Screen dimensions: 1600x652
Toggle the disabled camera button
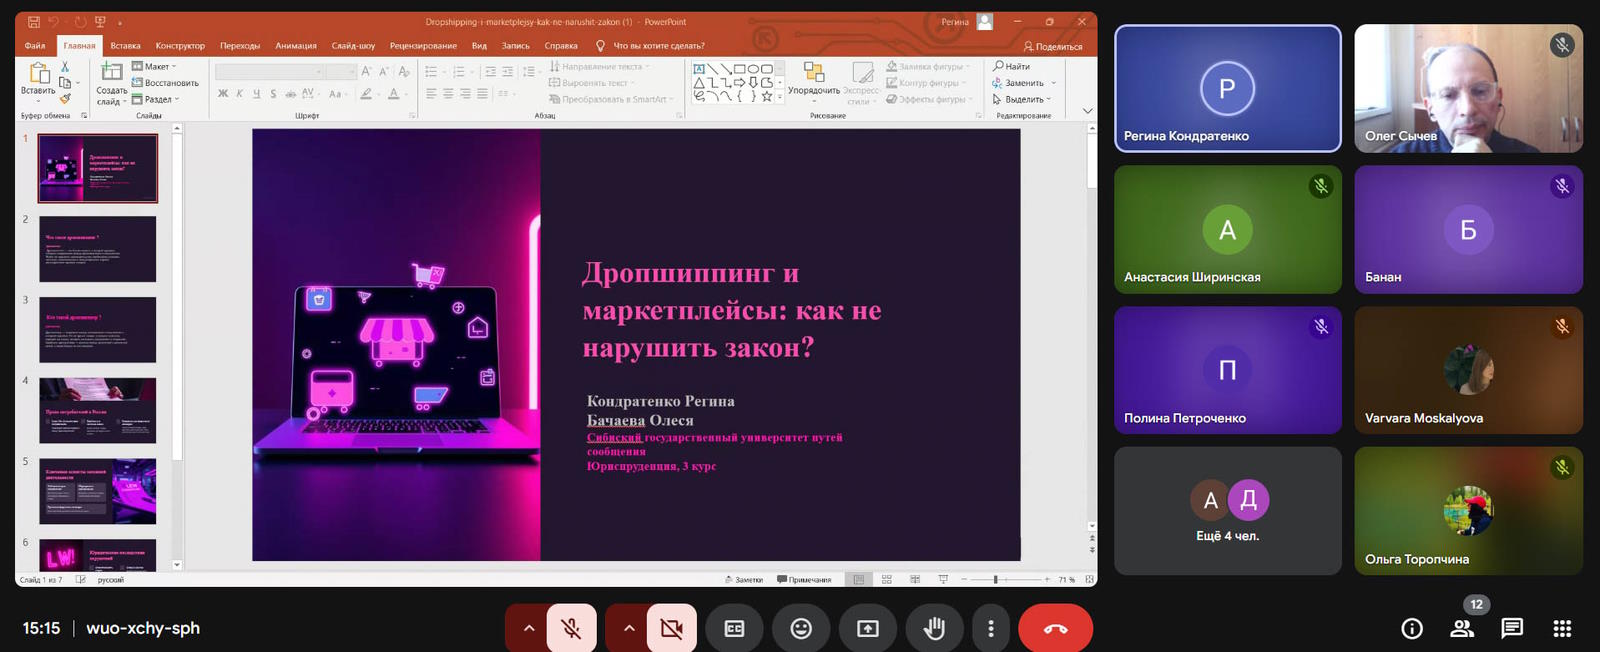point(671,628)
